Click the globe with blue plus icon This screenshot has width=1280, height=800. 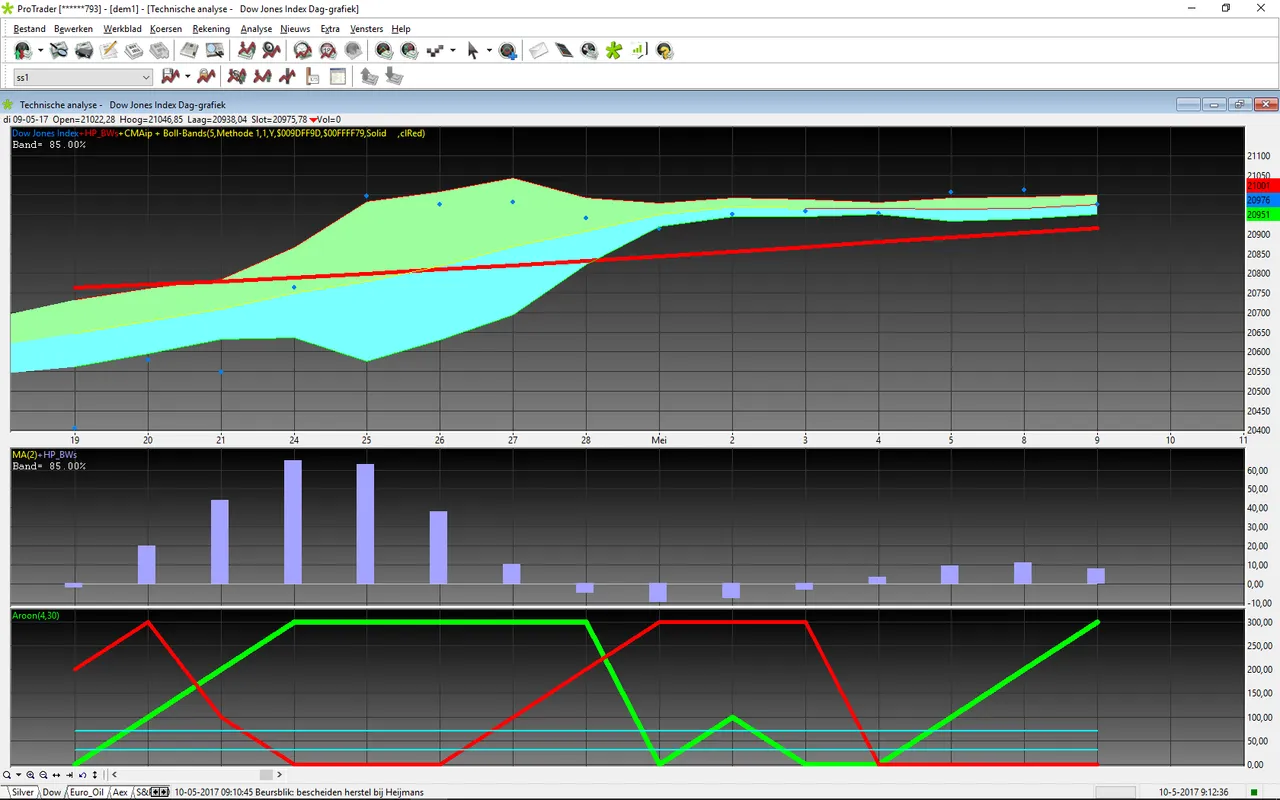[508, 50]
